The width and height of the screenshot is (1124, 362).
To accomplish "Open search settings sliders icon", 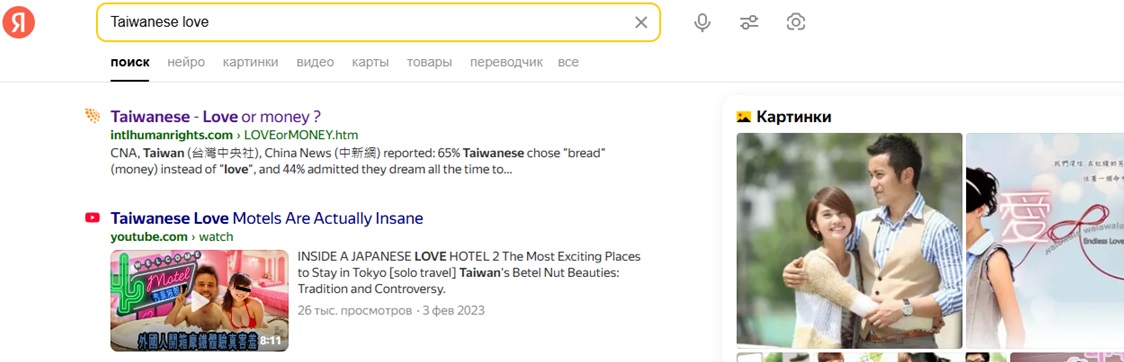I will tap(749, 22).
